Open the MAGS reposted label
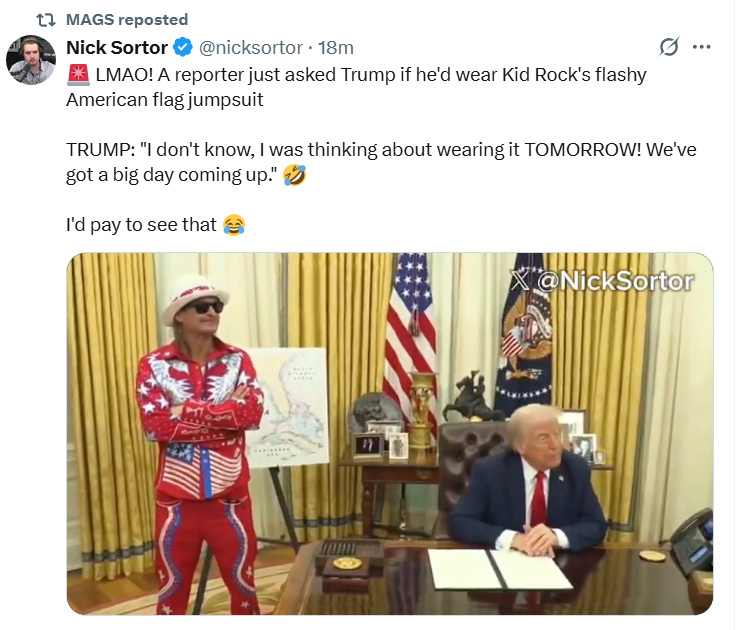This screenshot has height=630, width=740. (x=127, y=20)
